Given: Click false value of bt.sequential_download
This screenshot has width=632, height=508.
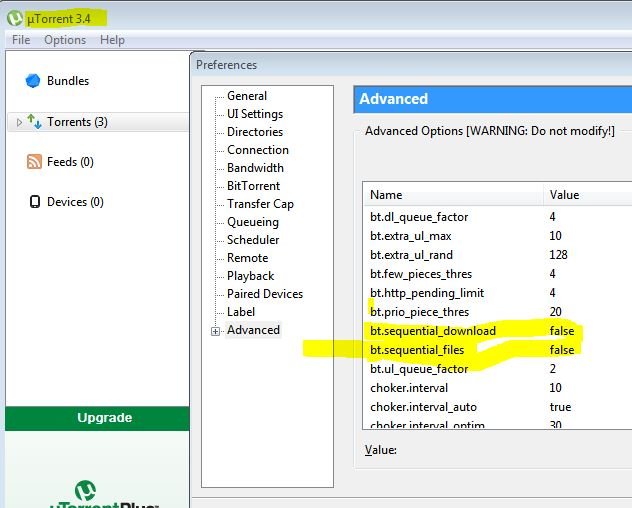Looking at the screenshot, I should click(x=562, y=331).
